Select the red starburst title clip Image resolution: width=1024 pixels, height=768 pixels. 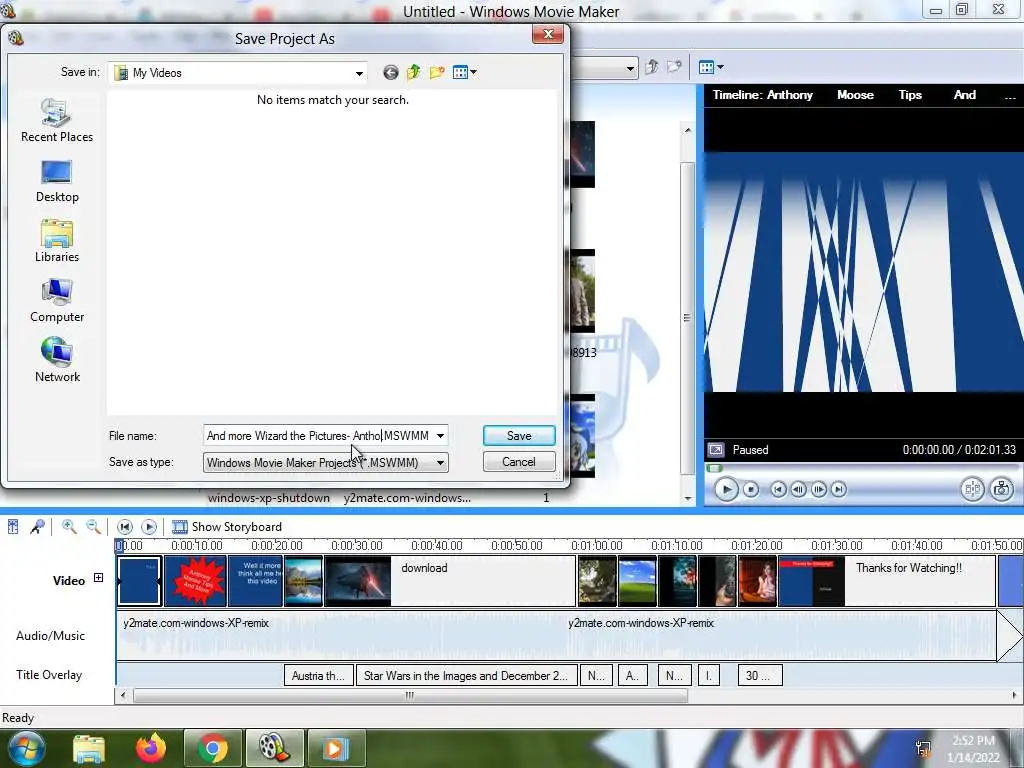[196, 581]
